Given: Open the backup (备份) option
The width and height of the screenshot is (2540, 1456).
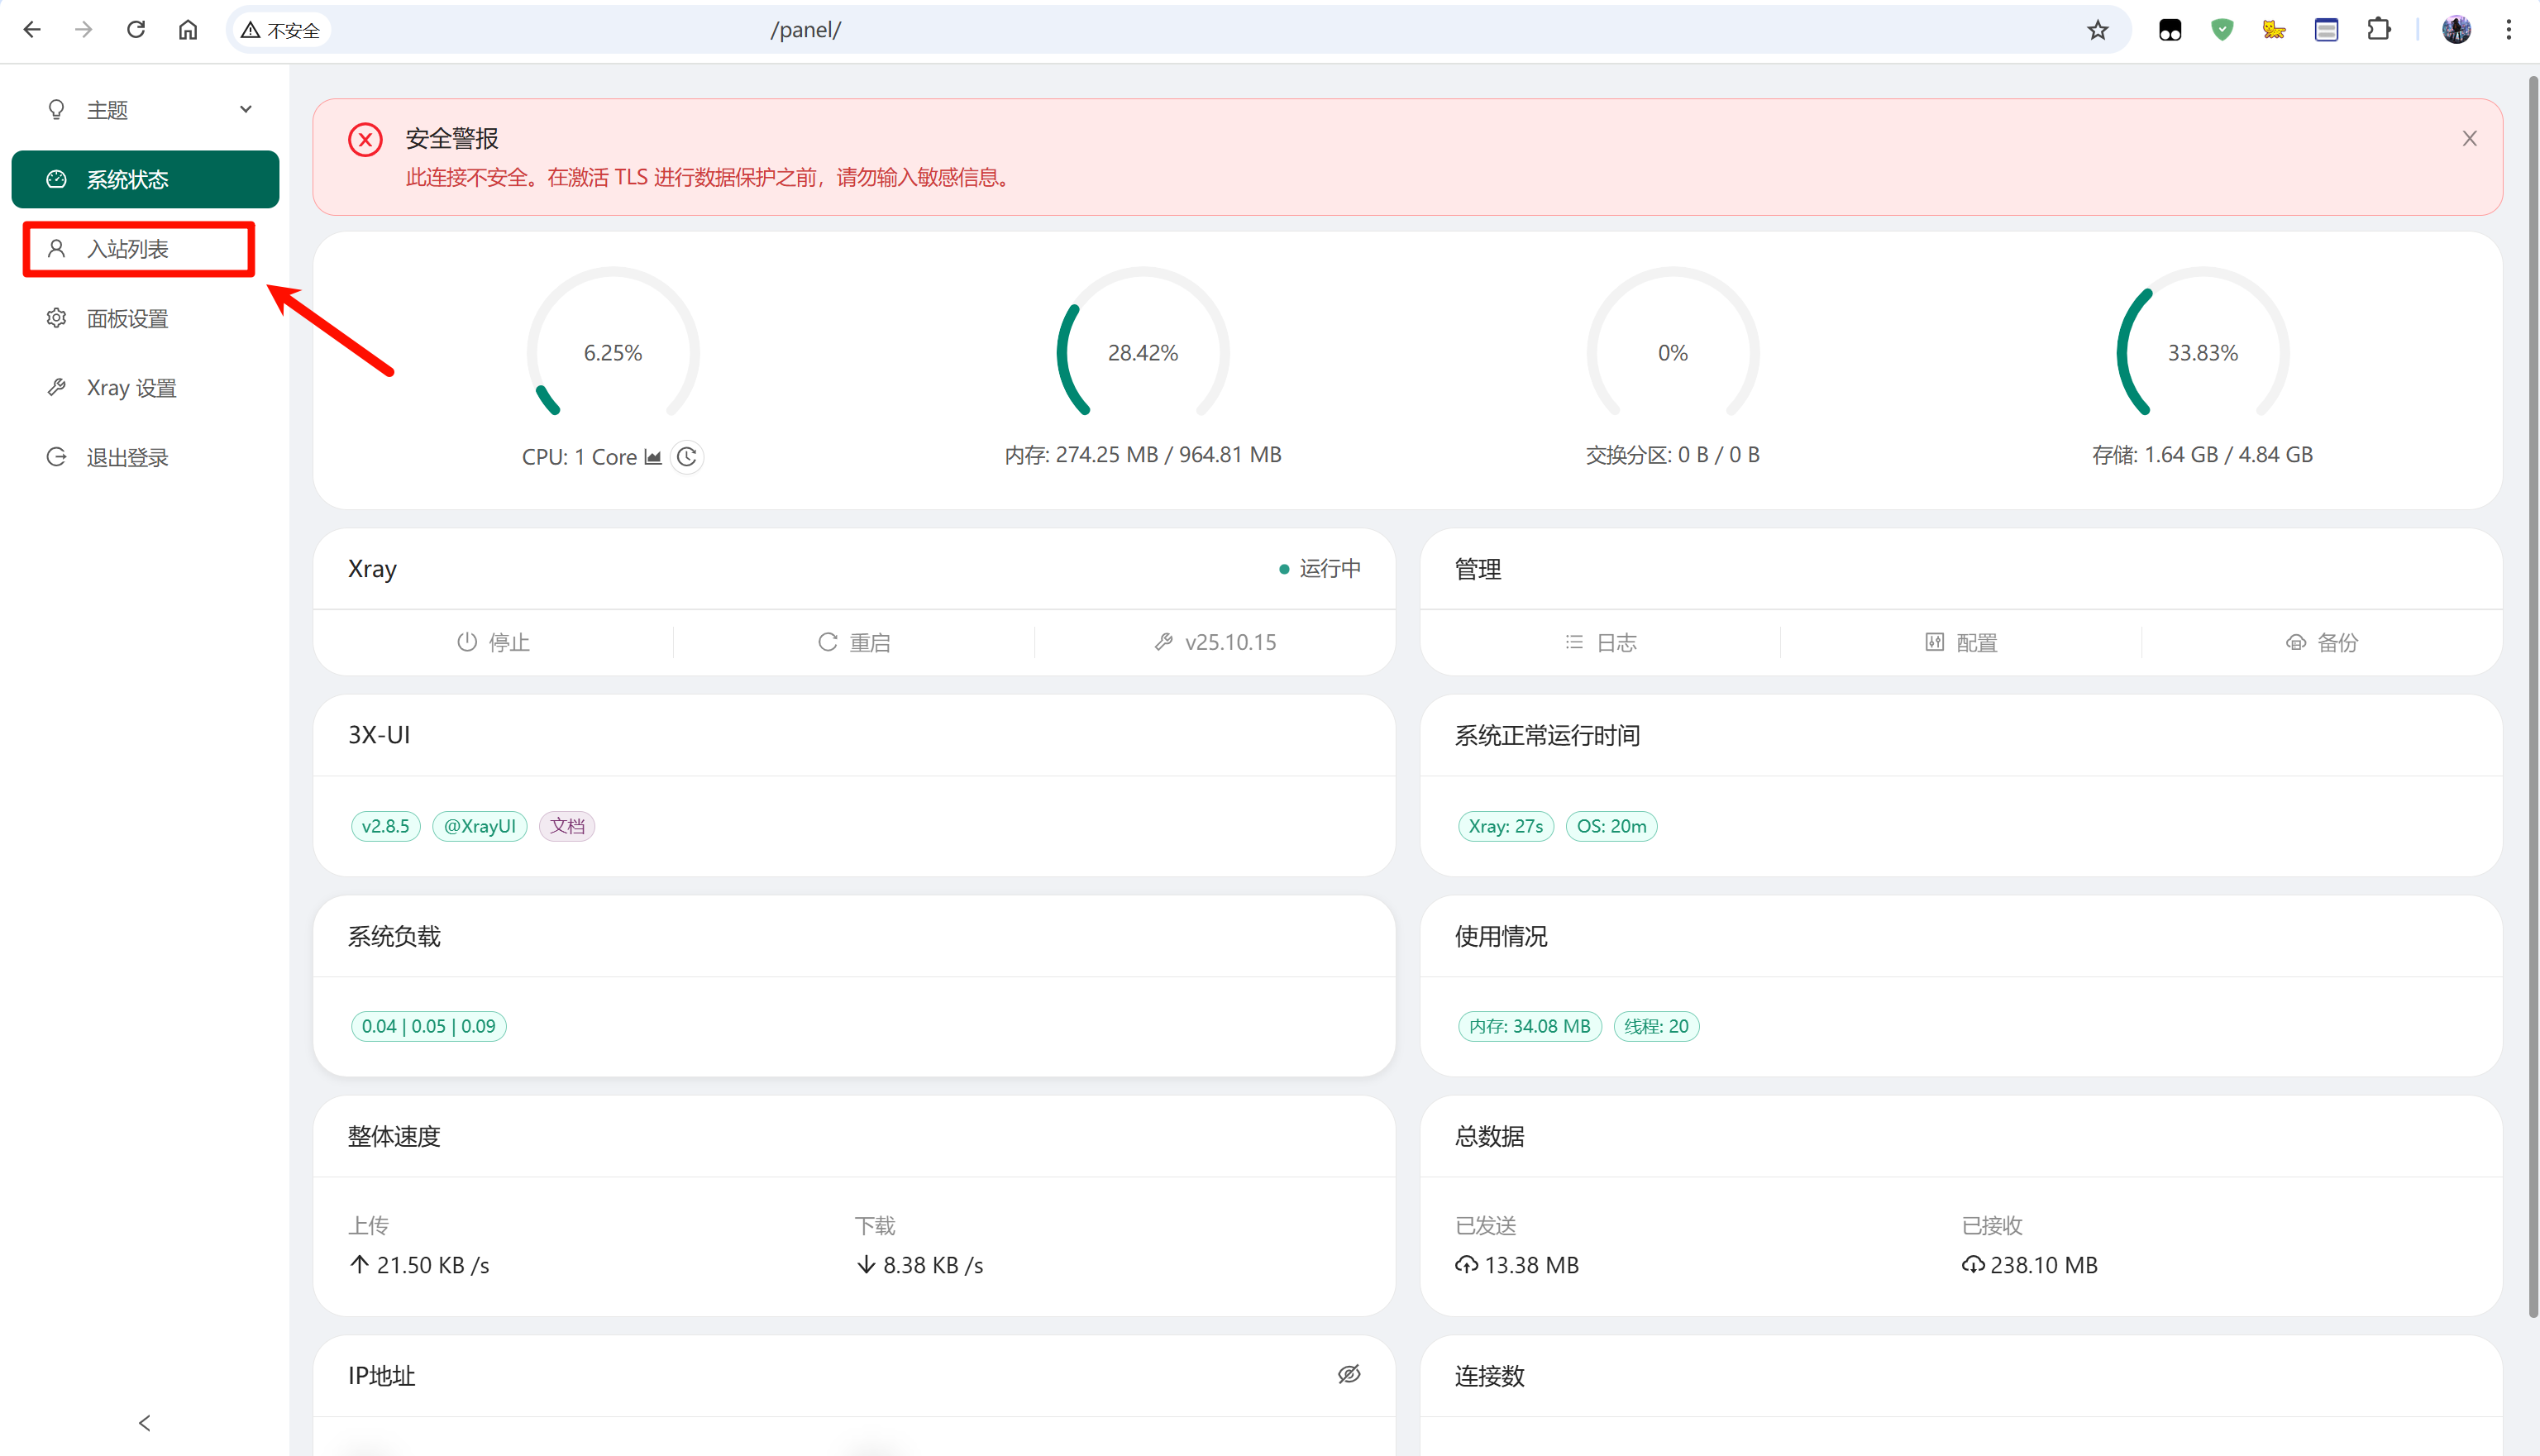Looking at the screenshot, I should pos(2322,642).
